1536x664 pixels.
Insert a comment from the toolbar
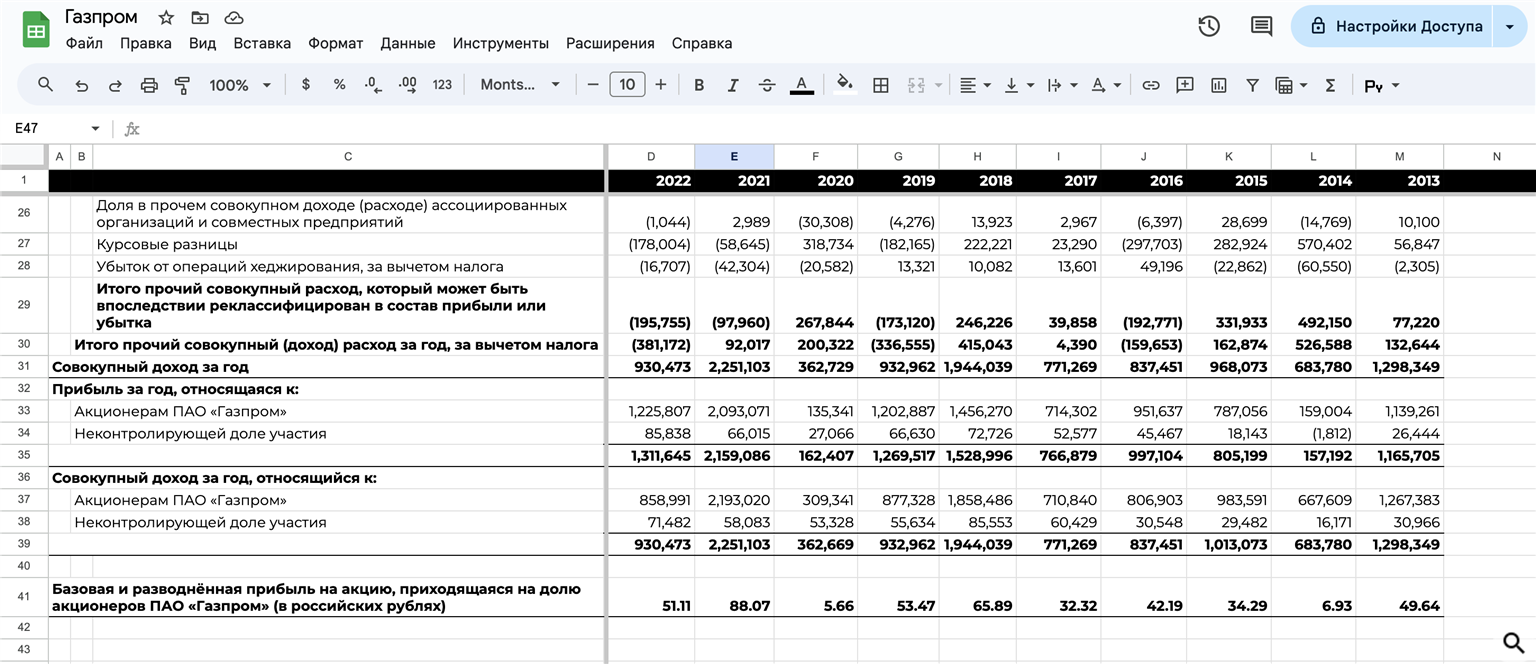[1185, 85]
